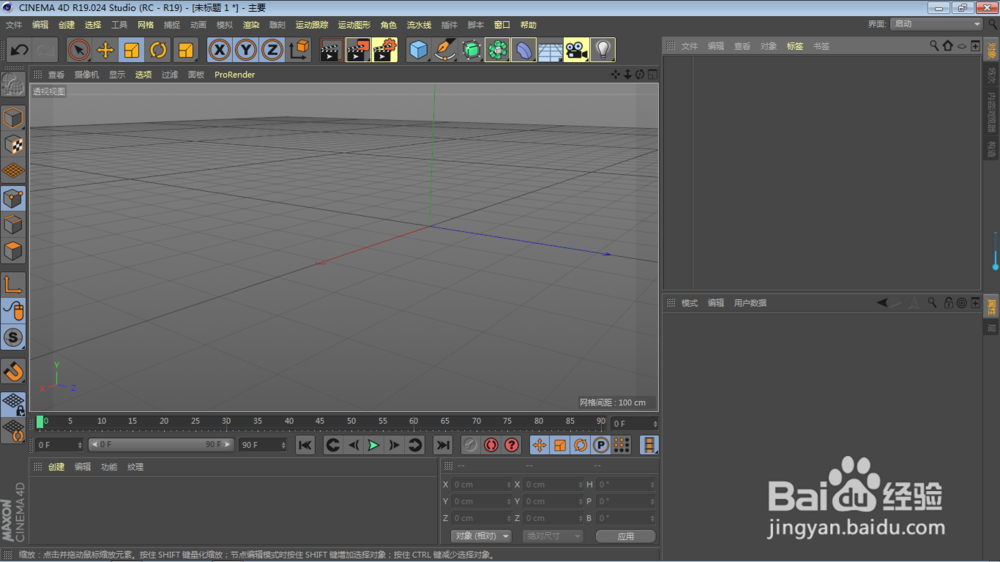Add a Subdivision Surface generator
Screen dimensions: 1000x562
coord(471,50)
